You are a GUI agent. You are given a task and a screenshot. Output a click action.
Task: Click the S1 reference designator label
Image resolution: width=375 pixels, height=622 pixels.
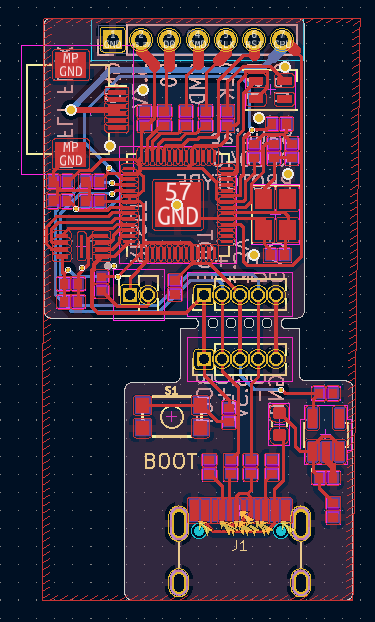171,391
